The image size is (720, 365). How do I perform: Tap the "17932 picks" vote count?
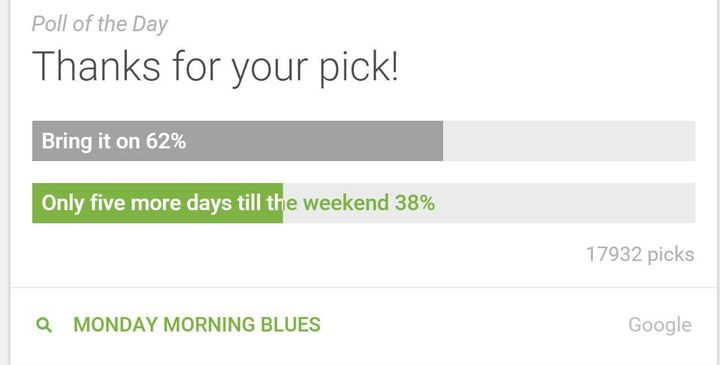[x=640, y=254]
